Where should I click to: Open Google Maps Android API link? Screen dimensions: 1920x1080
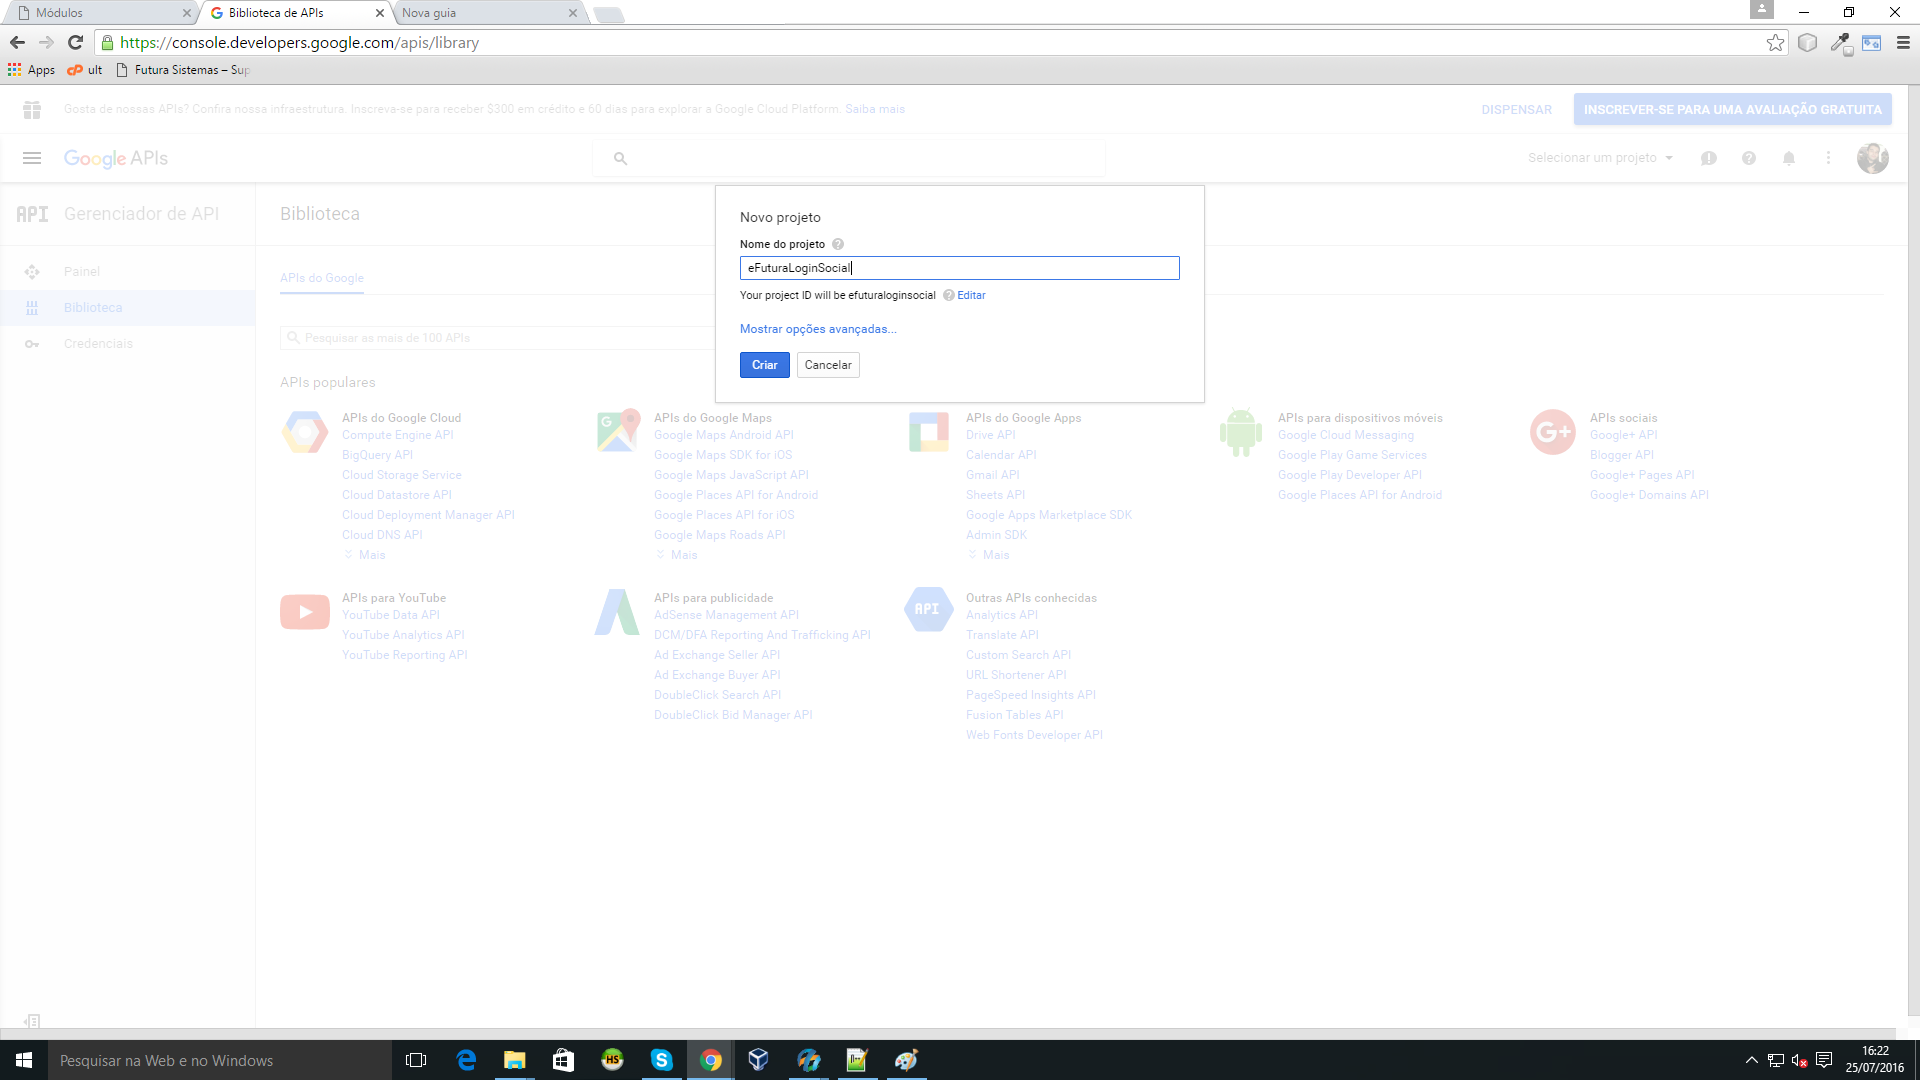click(x=724, y=435)
